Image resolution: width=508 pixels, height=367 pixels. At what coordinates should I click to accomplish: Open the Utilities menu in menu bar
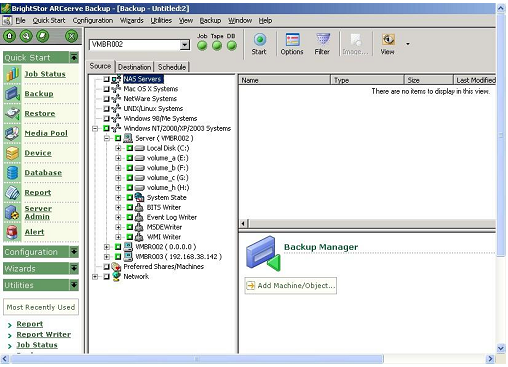(161, 21)
